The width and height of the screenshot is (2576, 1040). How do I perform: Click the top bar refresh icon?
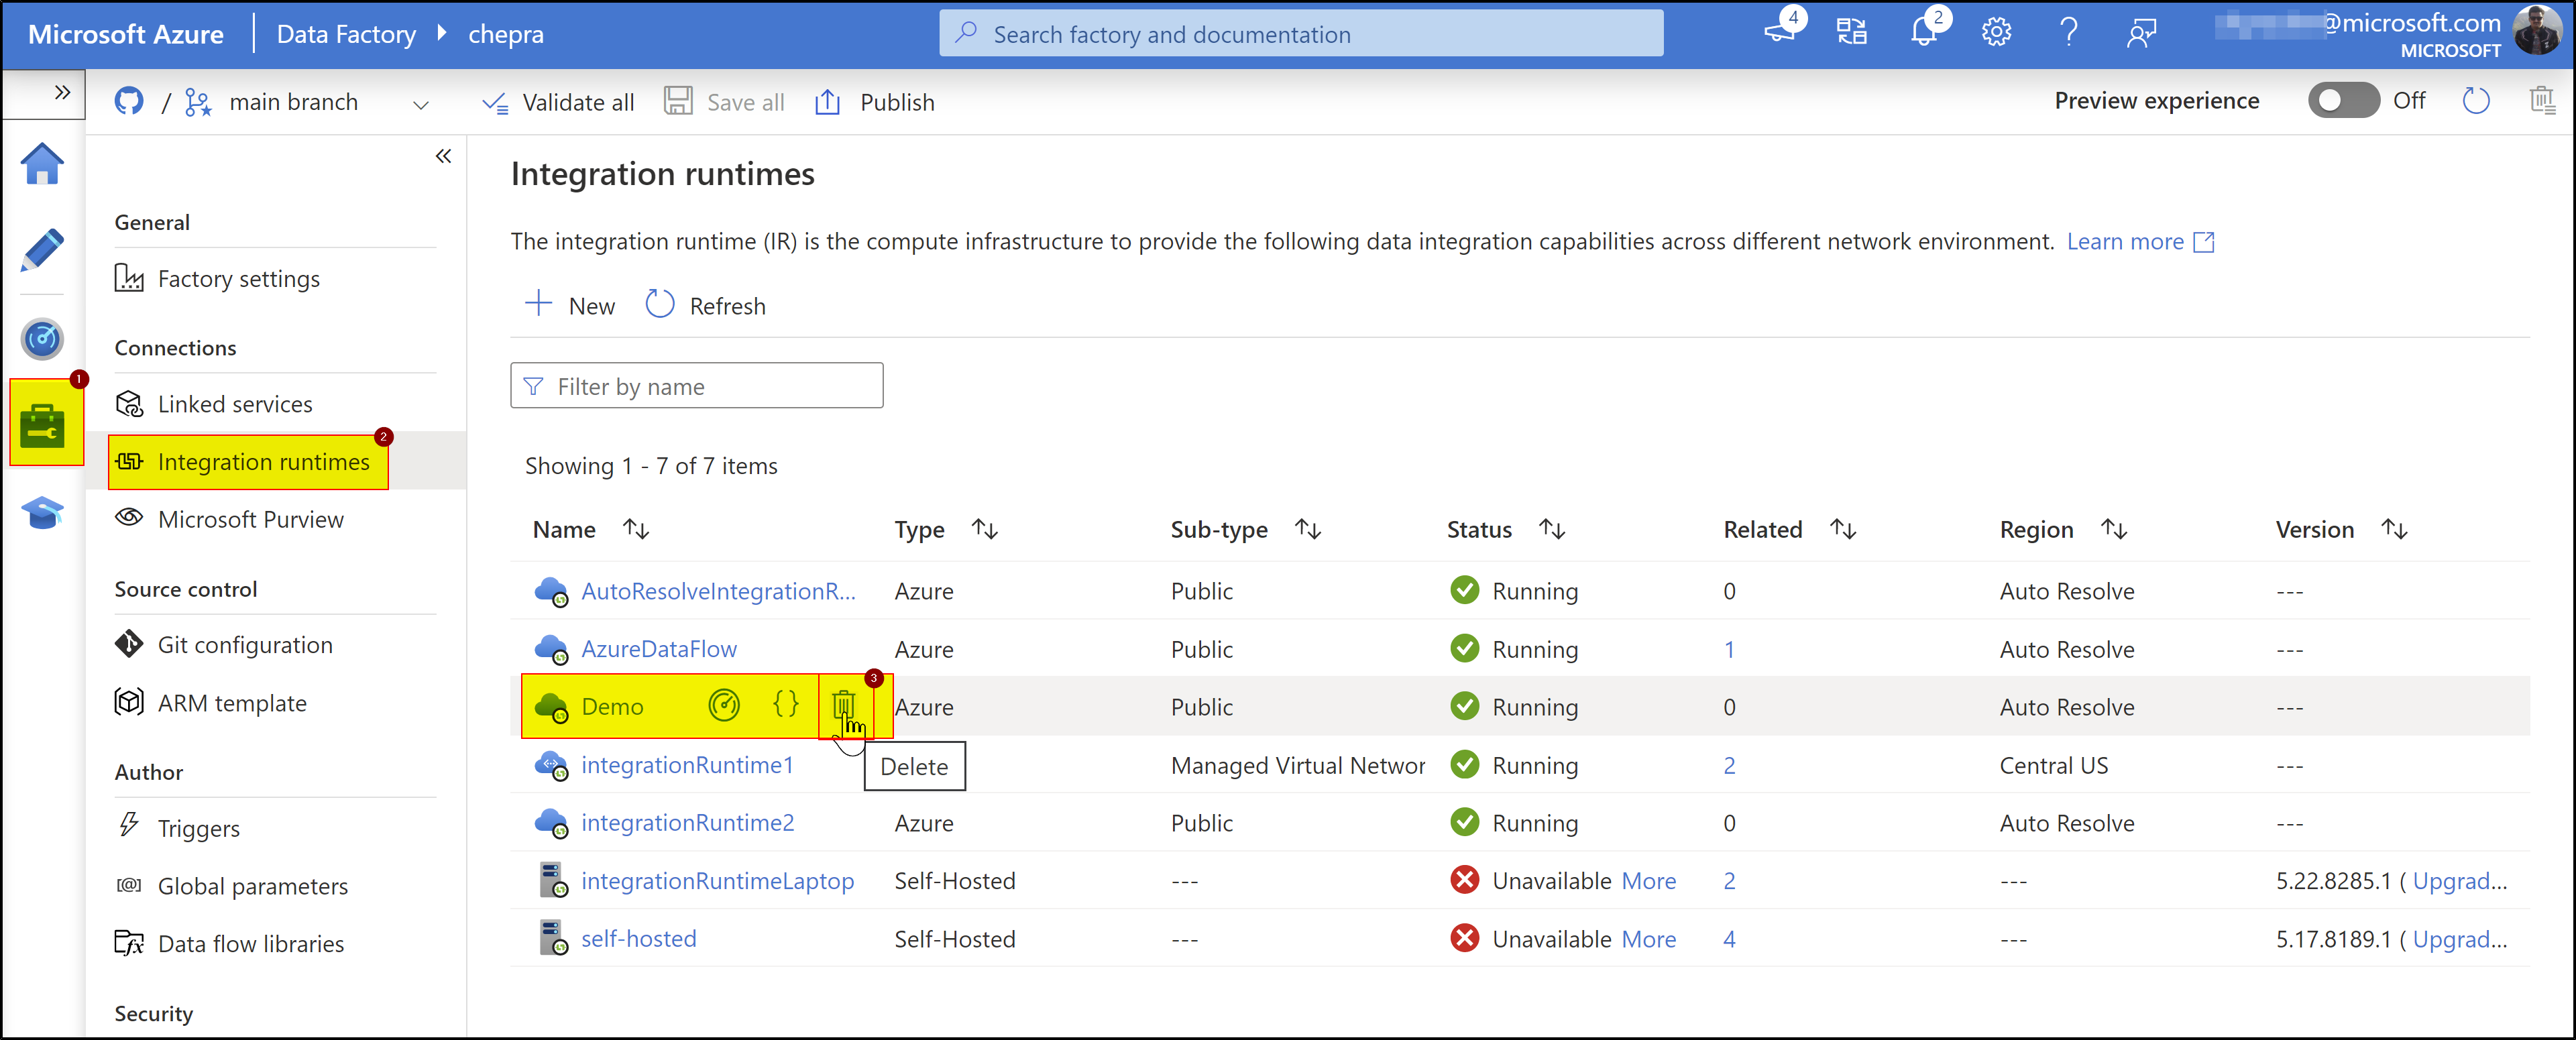pos(2476,100)
